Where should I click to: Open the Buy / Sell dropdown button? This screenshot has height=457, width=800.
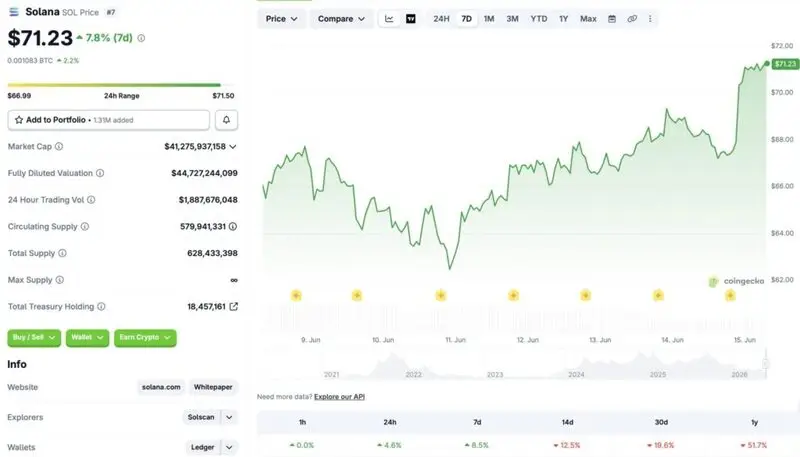pos(34,338)
